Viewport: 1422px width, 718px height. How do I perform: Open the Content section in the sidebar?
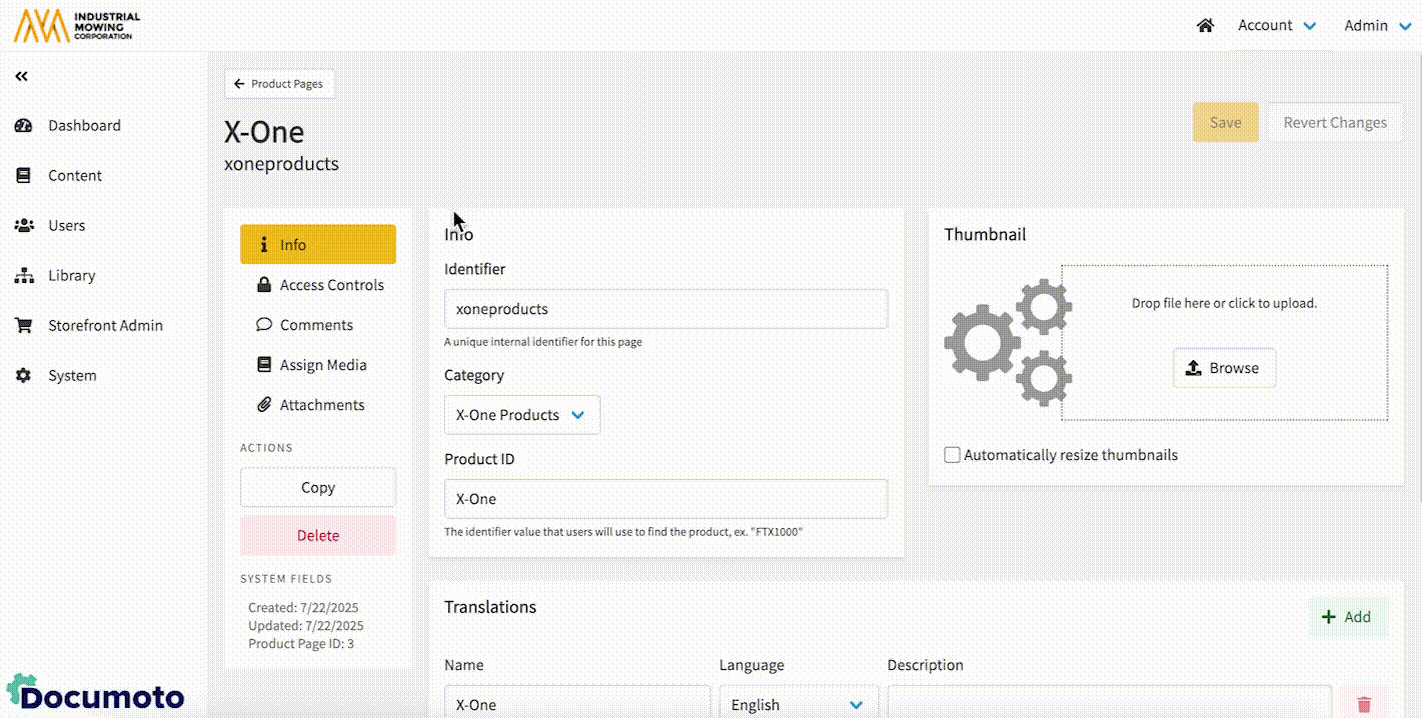[75, 175]
